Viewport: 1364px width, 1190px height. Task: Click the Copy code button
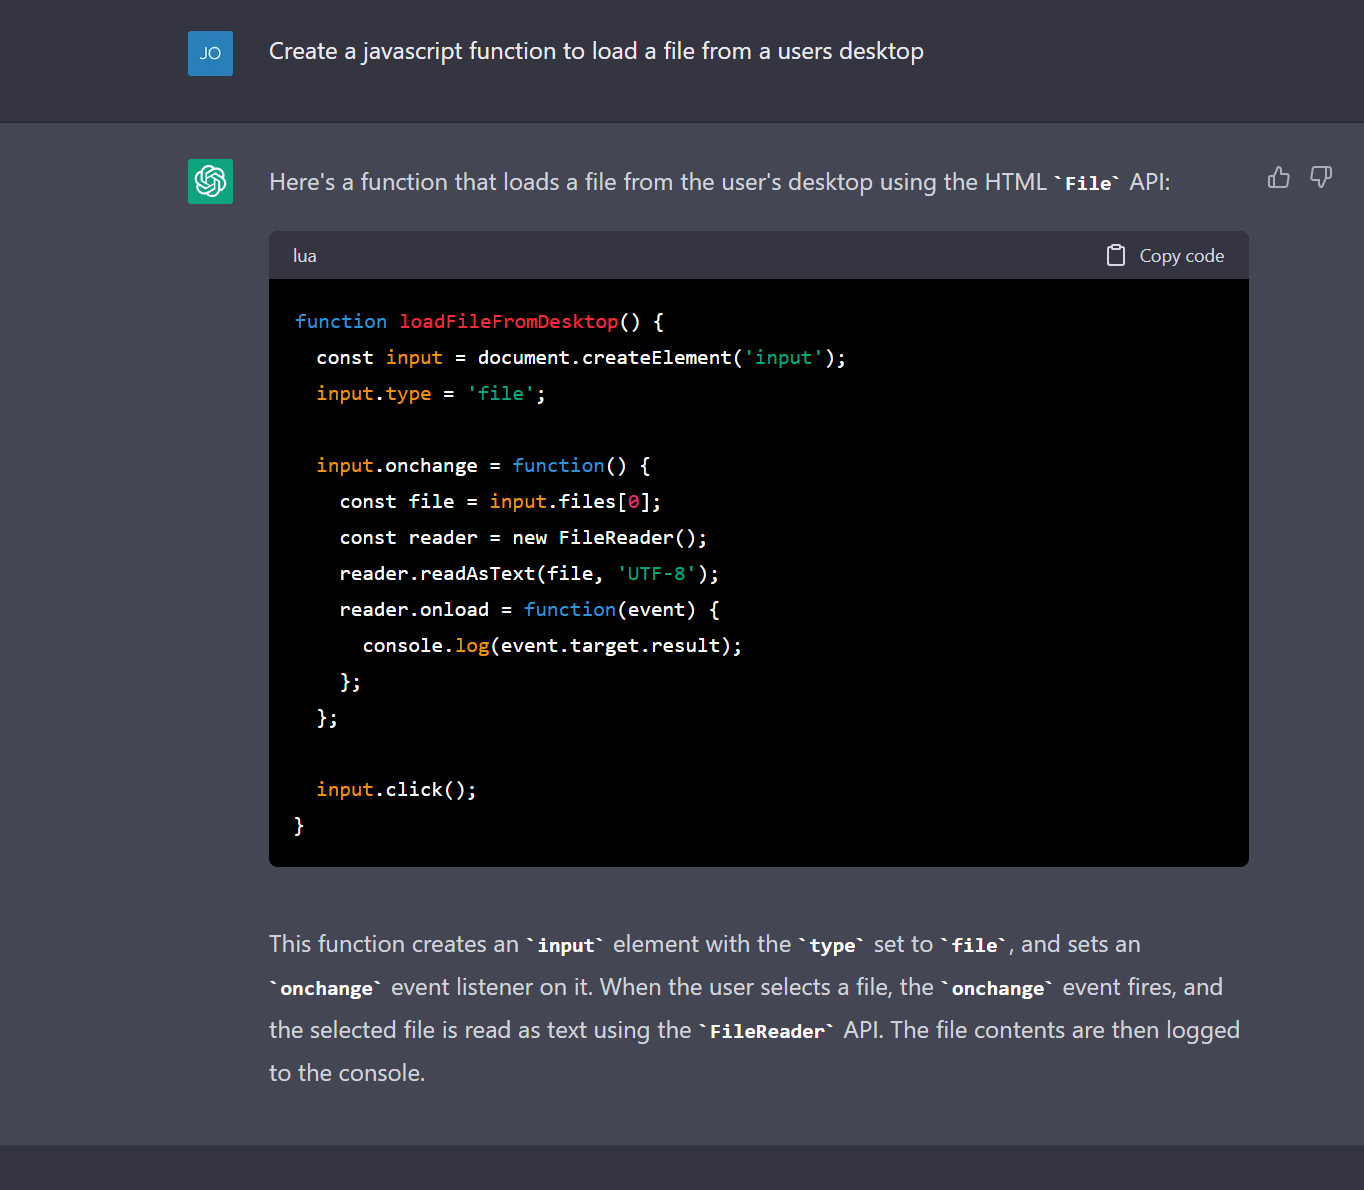point(1165,256)
